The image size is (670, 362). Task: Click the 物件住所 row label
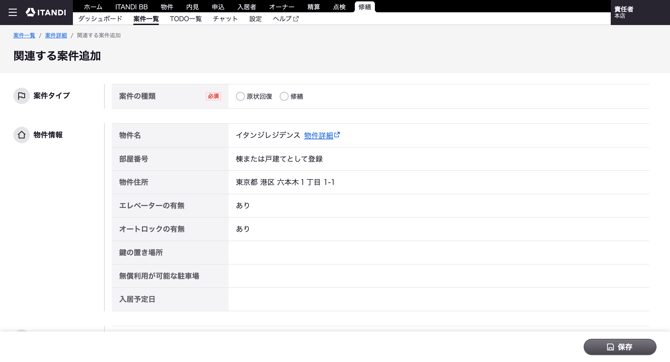(134, 182)
